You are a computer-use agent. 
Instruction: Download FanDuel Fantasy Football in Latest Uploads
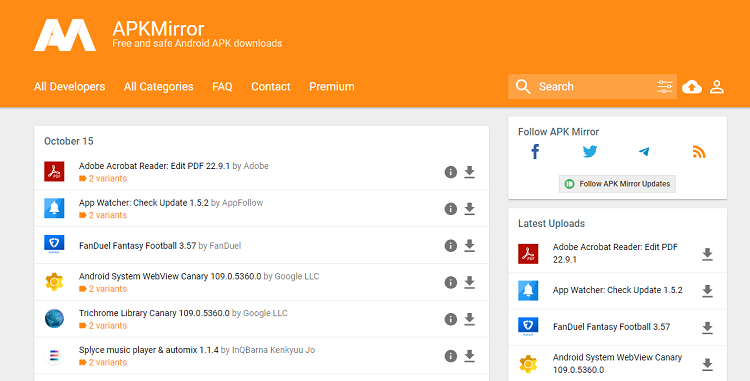point(707,328)
